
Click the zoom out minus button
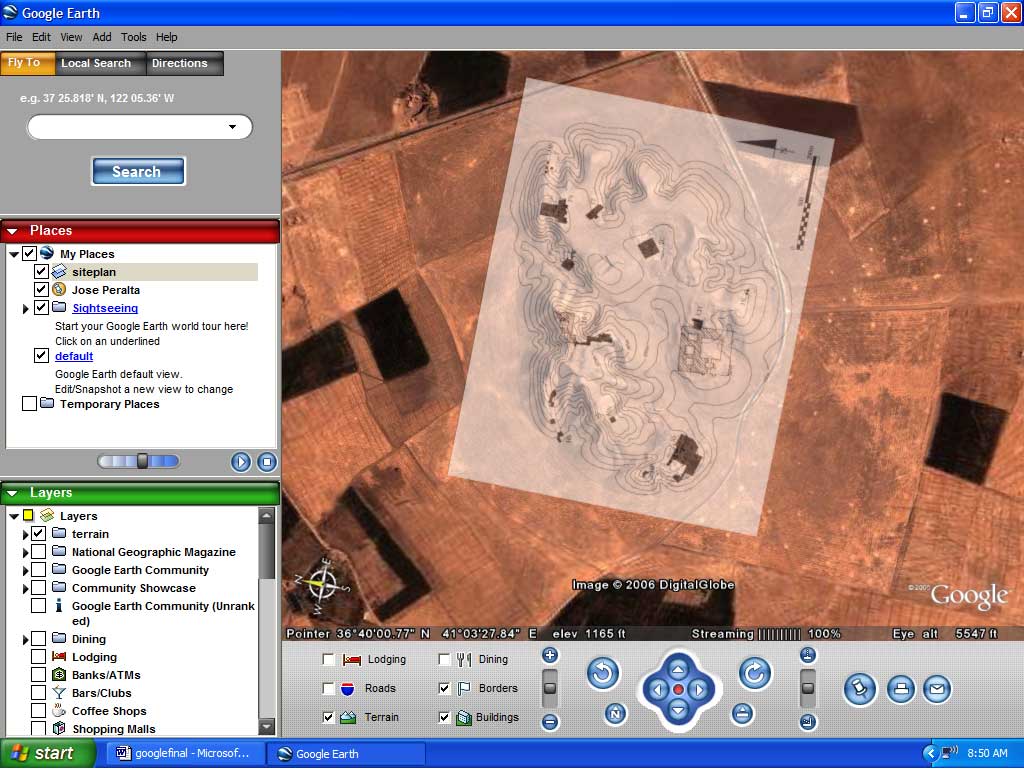tap(550, 721)
